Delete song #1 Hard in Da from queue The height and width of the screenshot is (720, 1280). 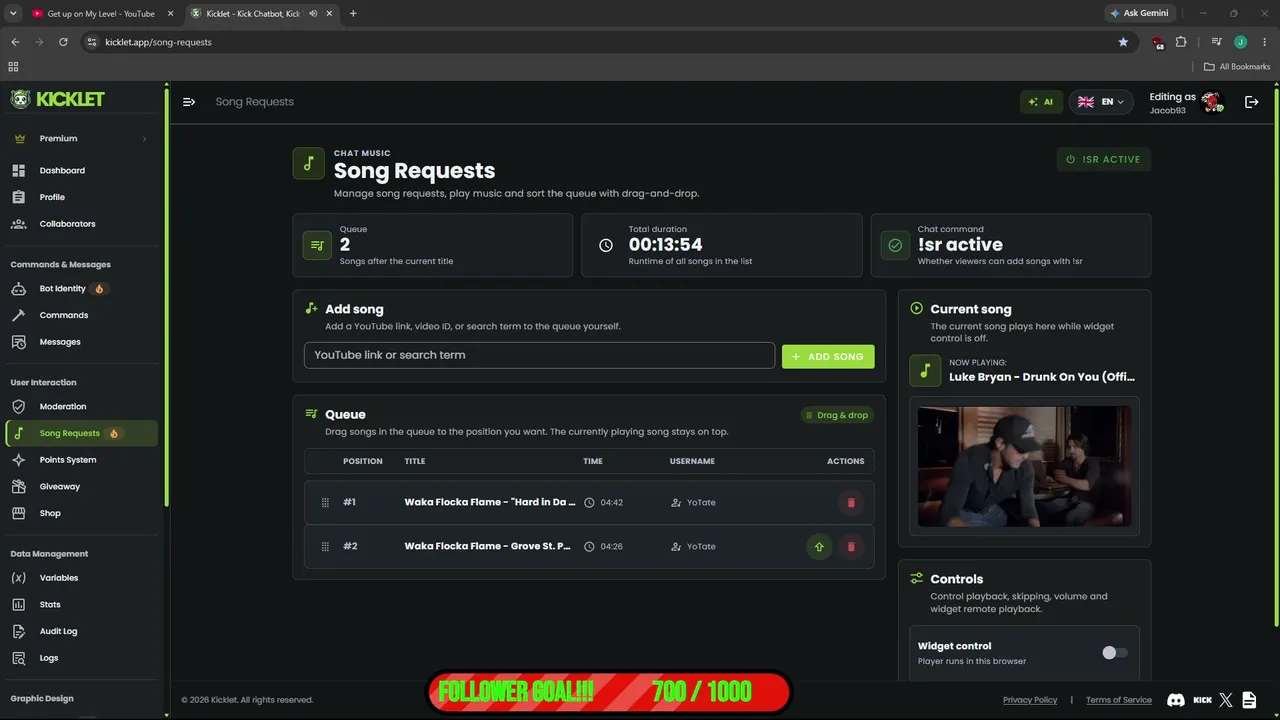851,503
